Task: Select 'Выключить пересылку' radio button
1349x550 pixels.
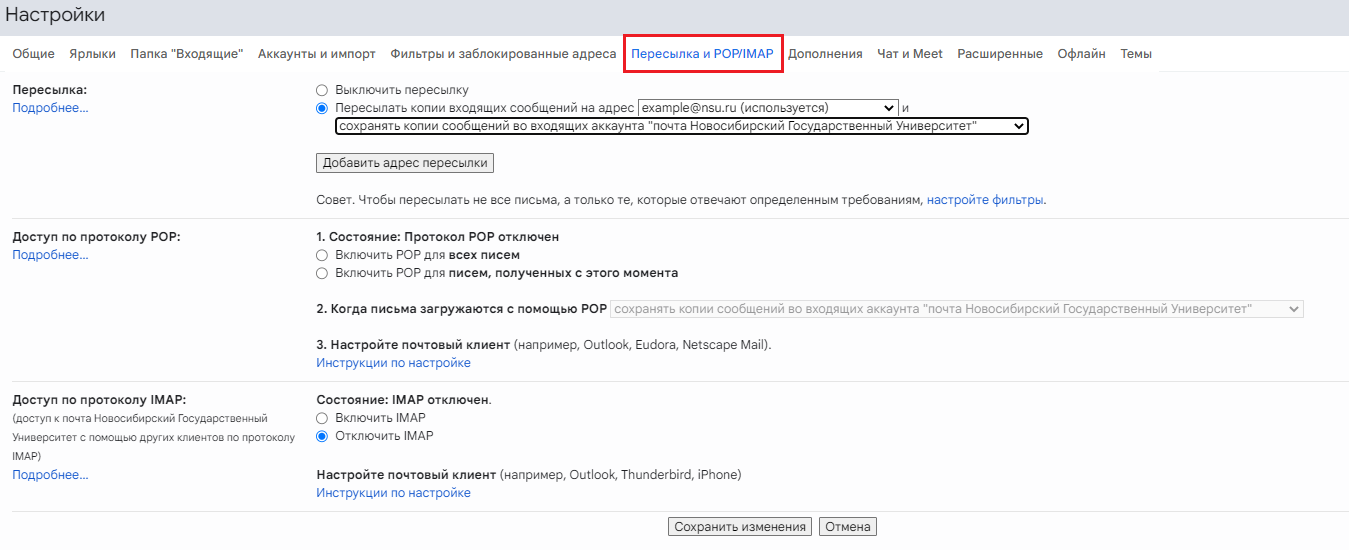Action: click(x=322, y=90)
